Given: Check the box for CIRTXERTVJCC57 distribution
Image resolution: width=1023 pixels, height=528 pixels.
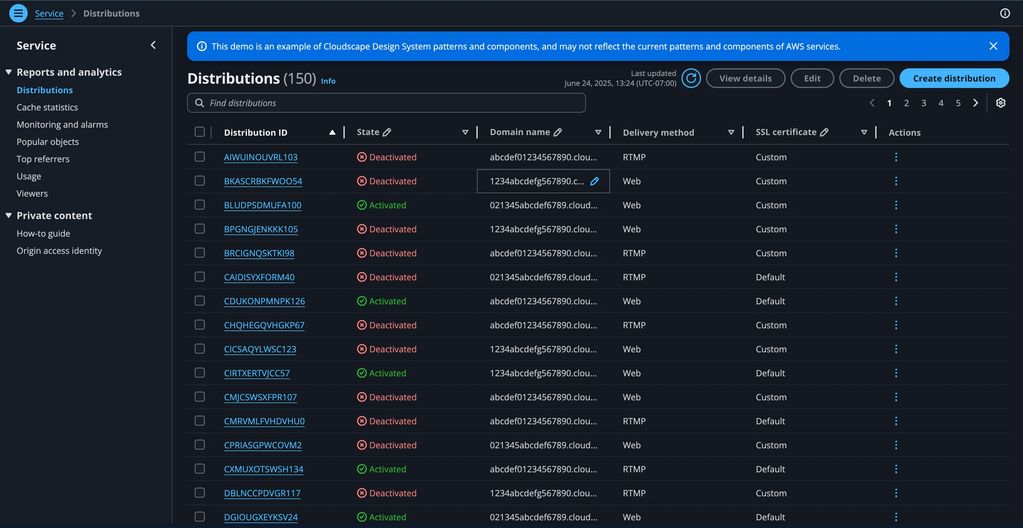Looking at the screenshot, I should [200, 373].
